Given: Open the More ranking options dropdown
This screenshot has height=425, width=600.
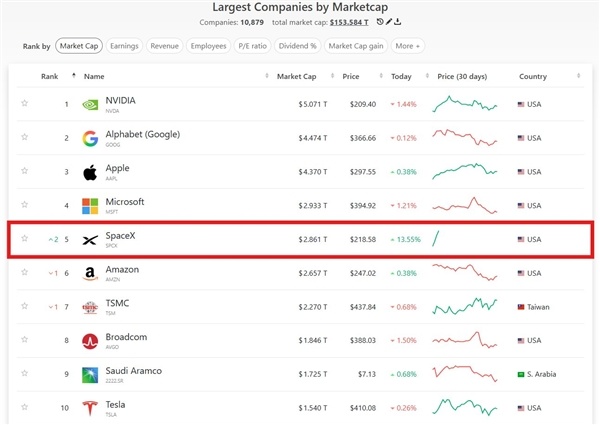Looking at the screenshot, I should pos(408,46).
